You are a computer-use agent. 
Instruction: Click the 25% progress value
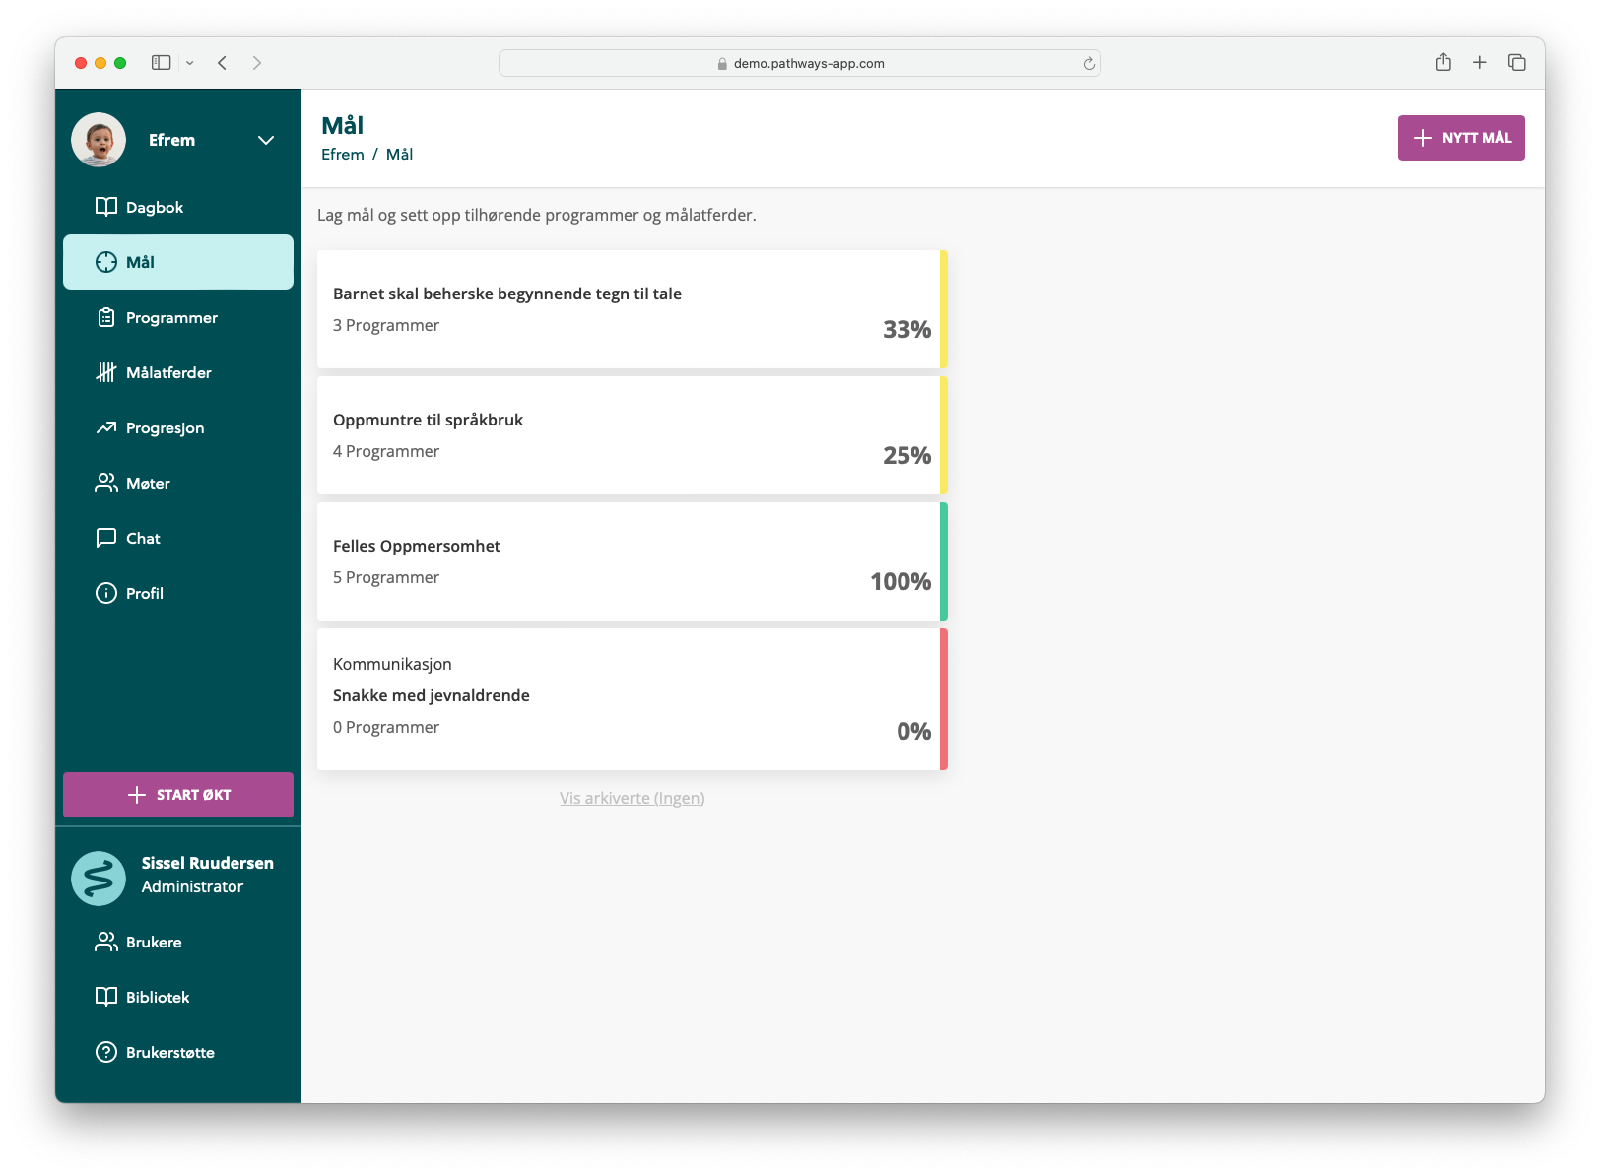907,455
